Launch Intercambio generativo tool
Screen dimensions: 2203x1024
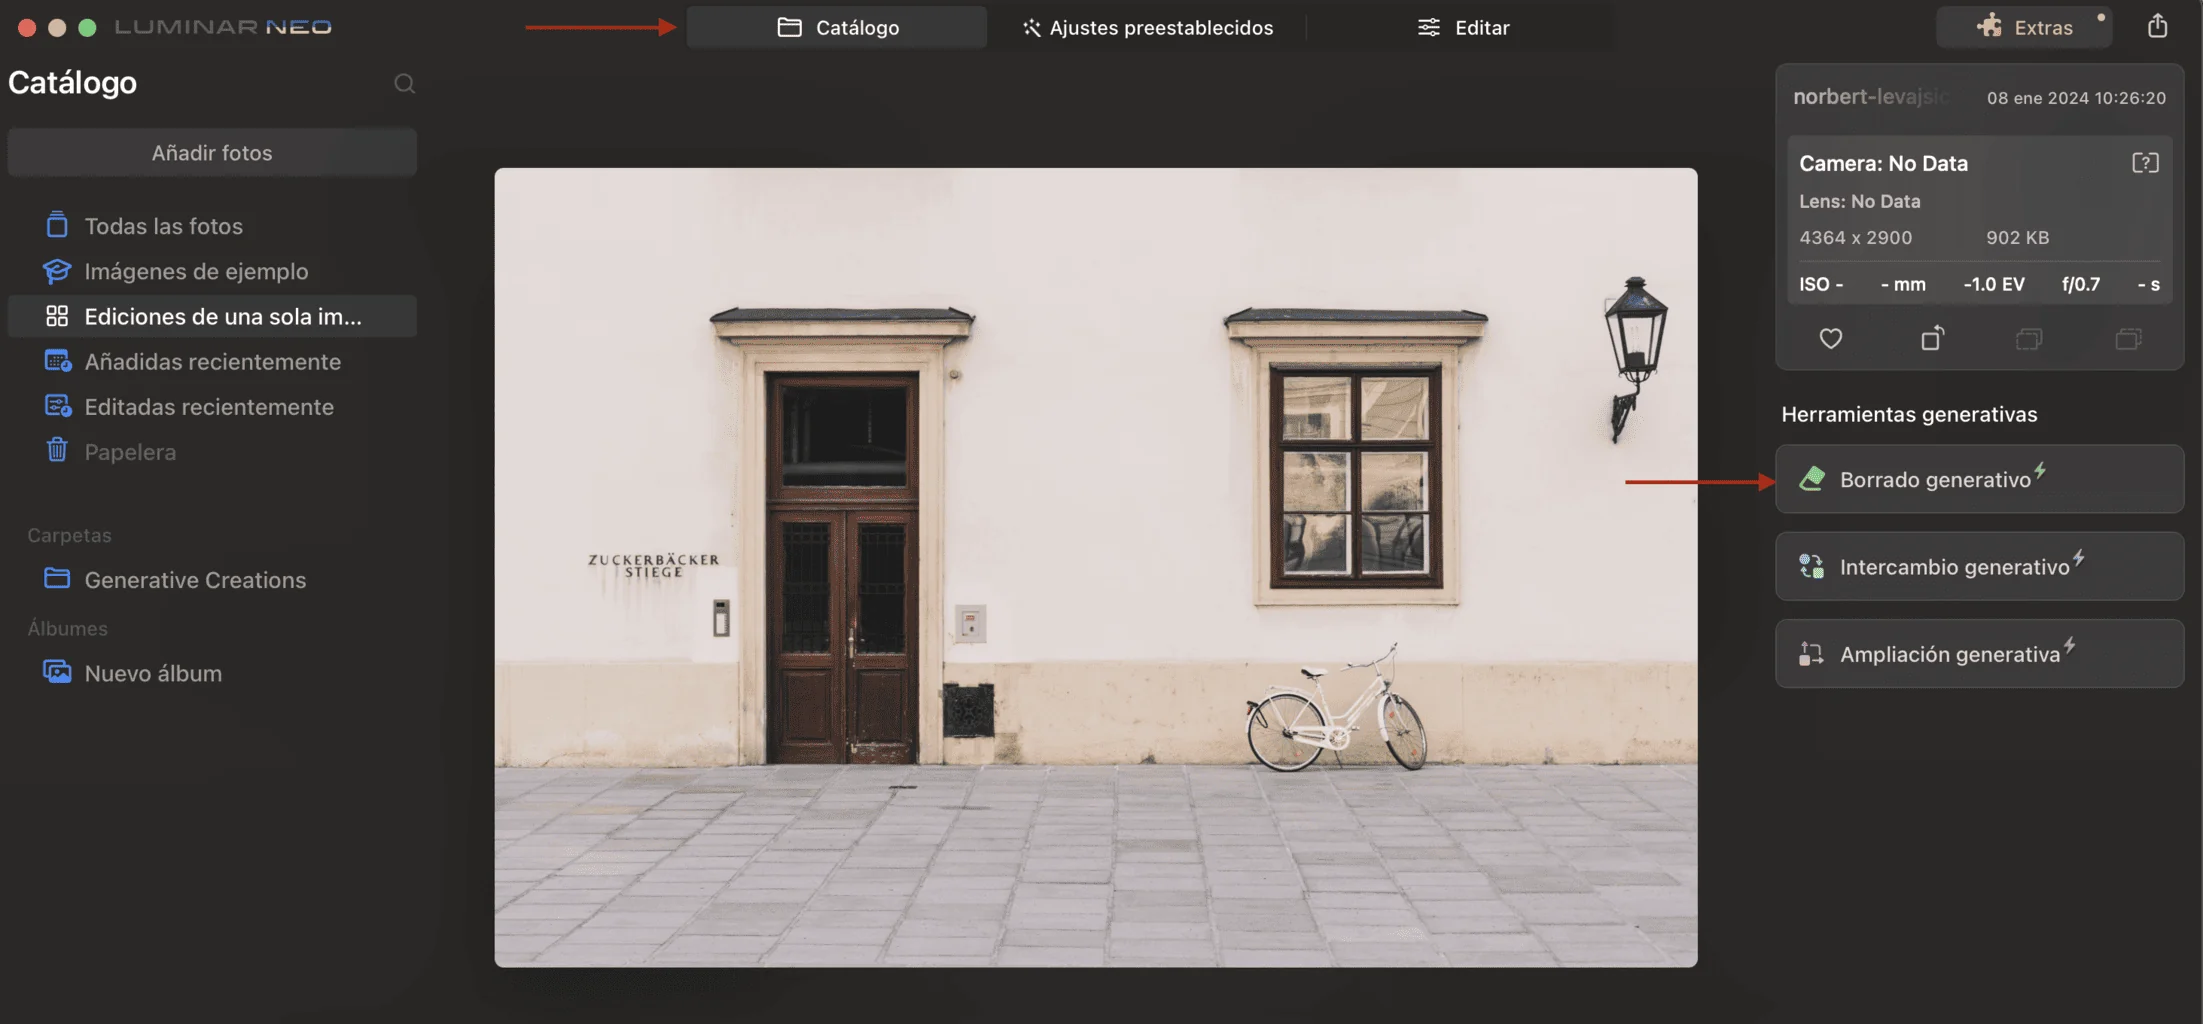[1979, 566]
